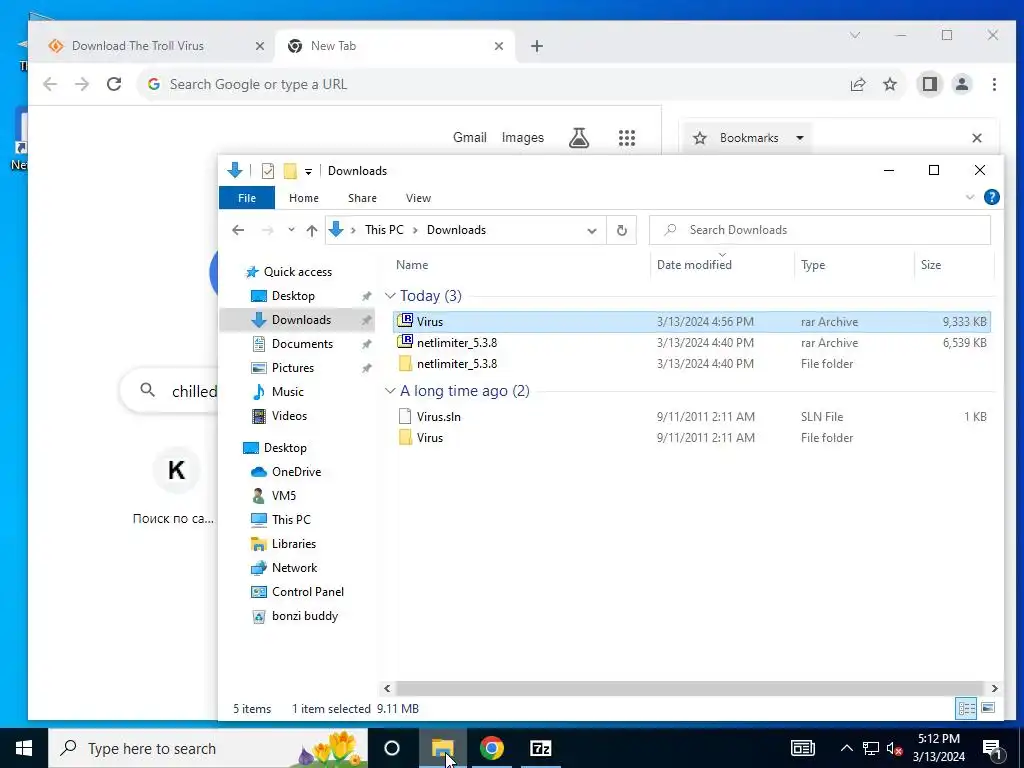The height and width of the screenshot is (768, 1024).
Task: Refresh the Downloads folder
Action: point(622,231)
